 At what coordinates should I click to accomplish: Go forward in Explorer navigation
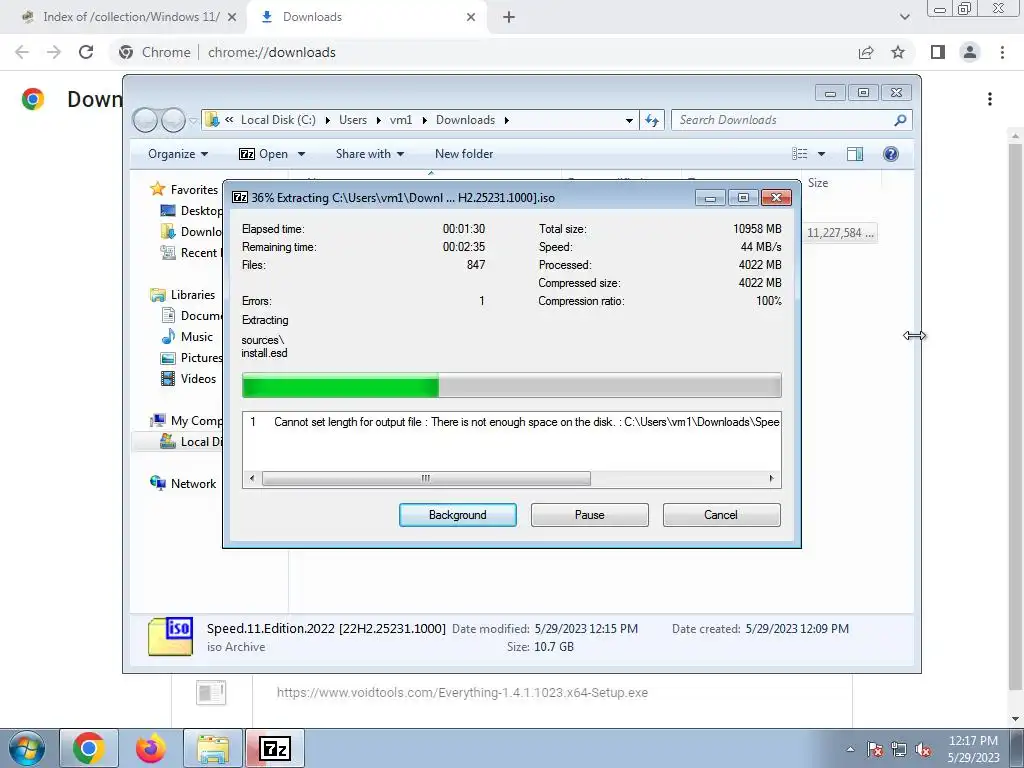173,120
